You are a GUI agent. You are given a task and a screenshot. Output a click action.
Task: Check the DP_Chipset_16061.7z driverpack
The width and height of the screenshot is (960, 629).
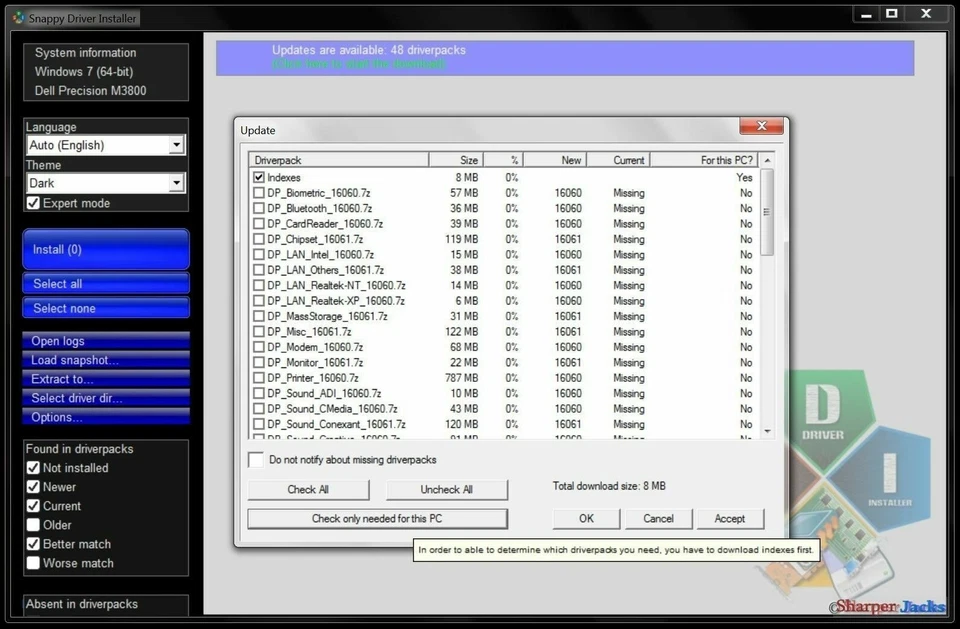point(261,239)
